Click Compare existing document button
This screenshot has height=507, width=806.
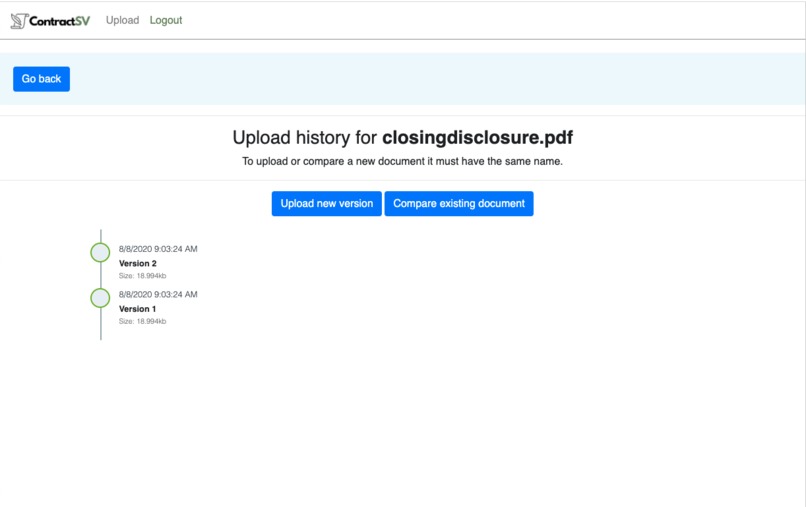[x=459, y=204]
